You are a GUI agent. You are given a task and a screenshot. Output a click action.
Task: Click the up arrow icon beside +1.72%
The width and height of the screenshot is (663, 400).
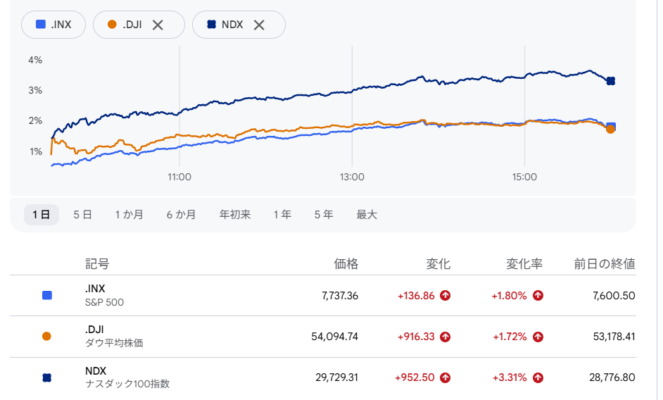[x=538, y=337]
